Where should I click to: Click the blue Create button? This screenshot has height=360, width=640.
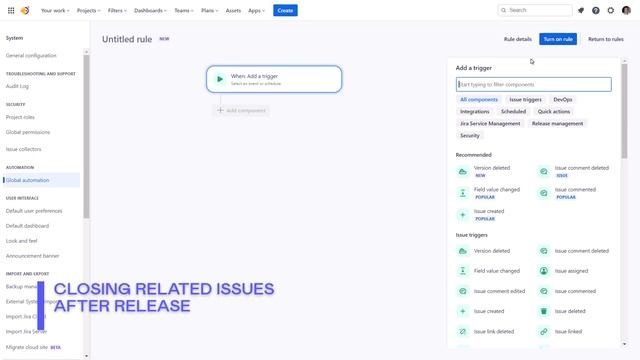(x=285, y=11)
